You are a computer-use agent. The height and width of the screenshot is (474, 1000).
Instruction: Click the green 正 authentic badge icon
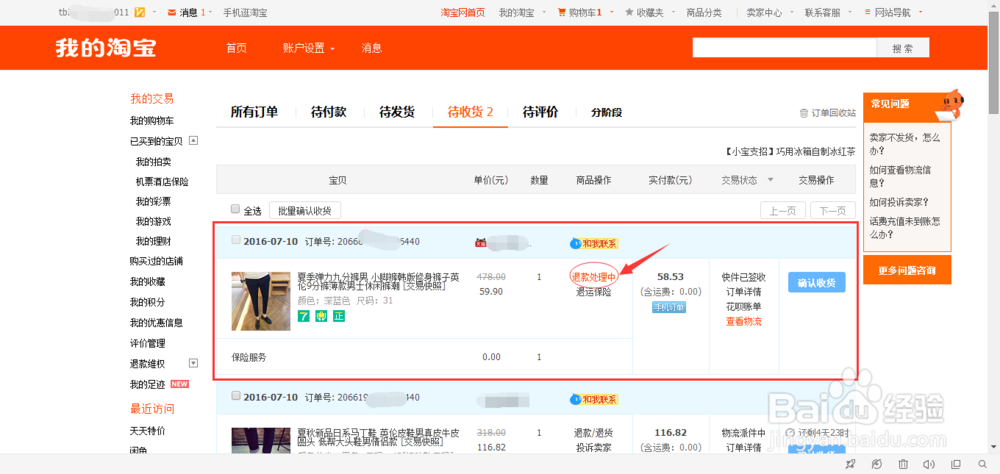339,316
